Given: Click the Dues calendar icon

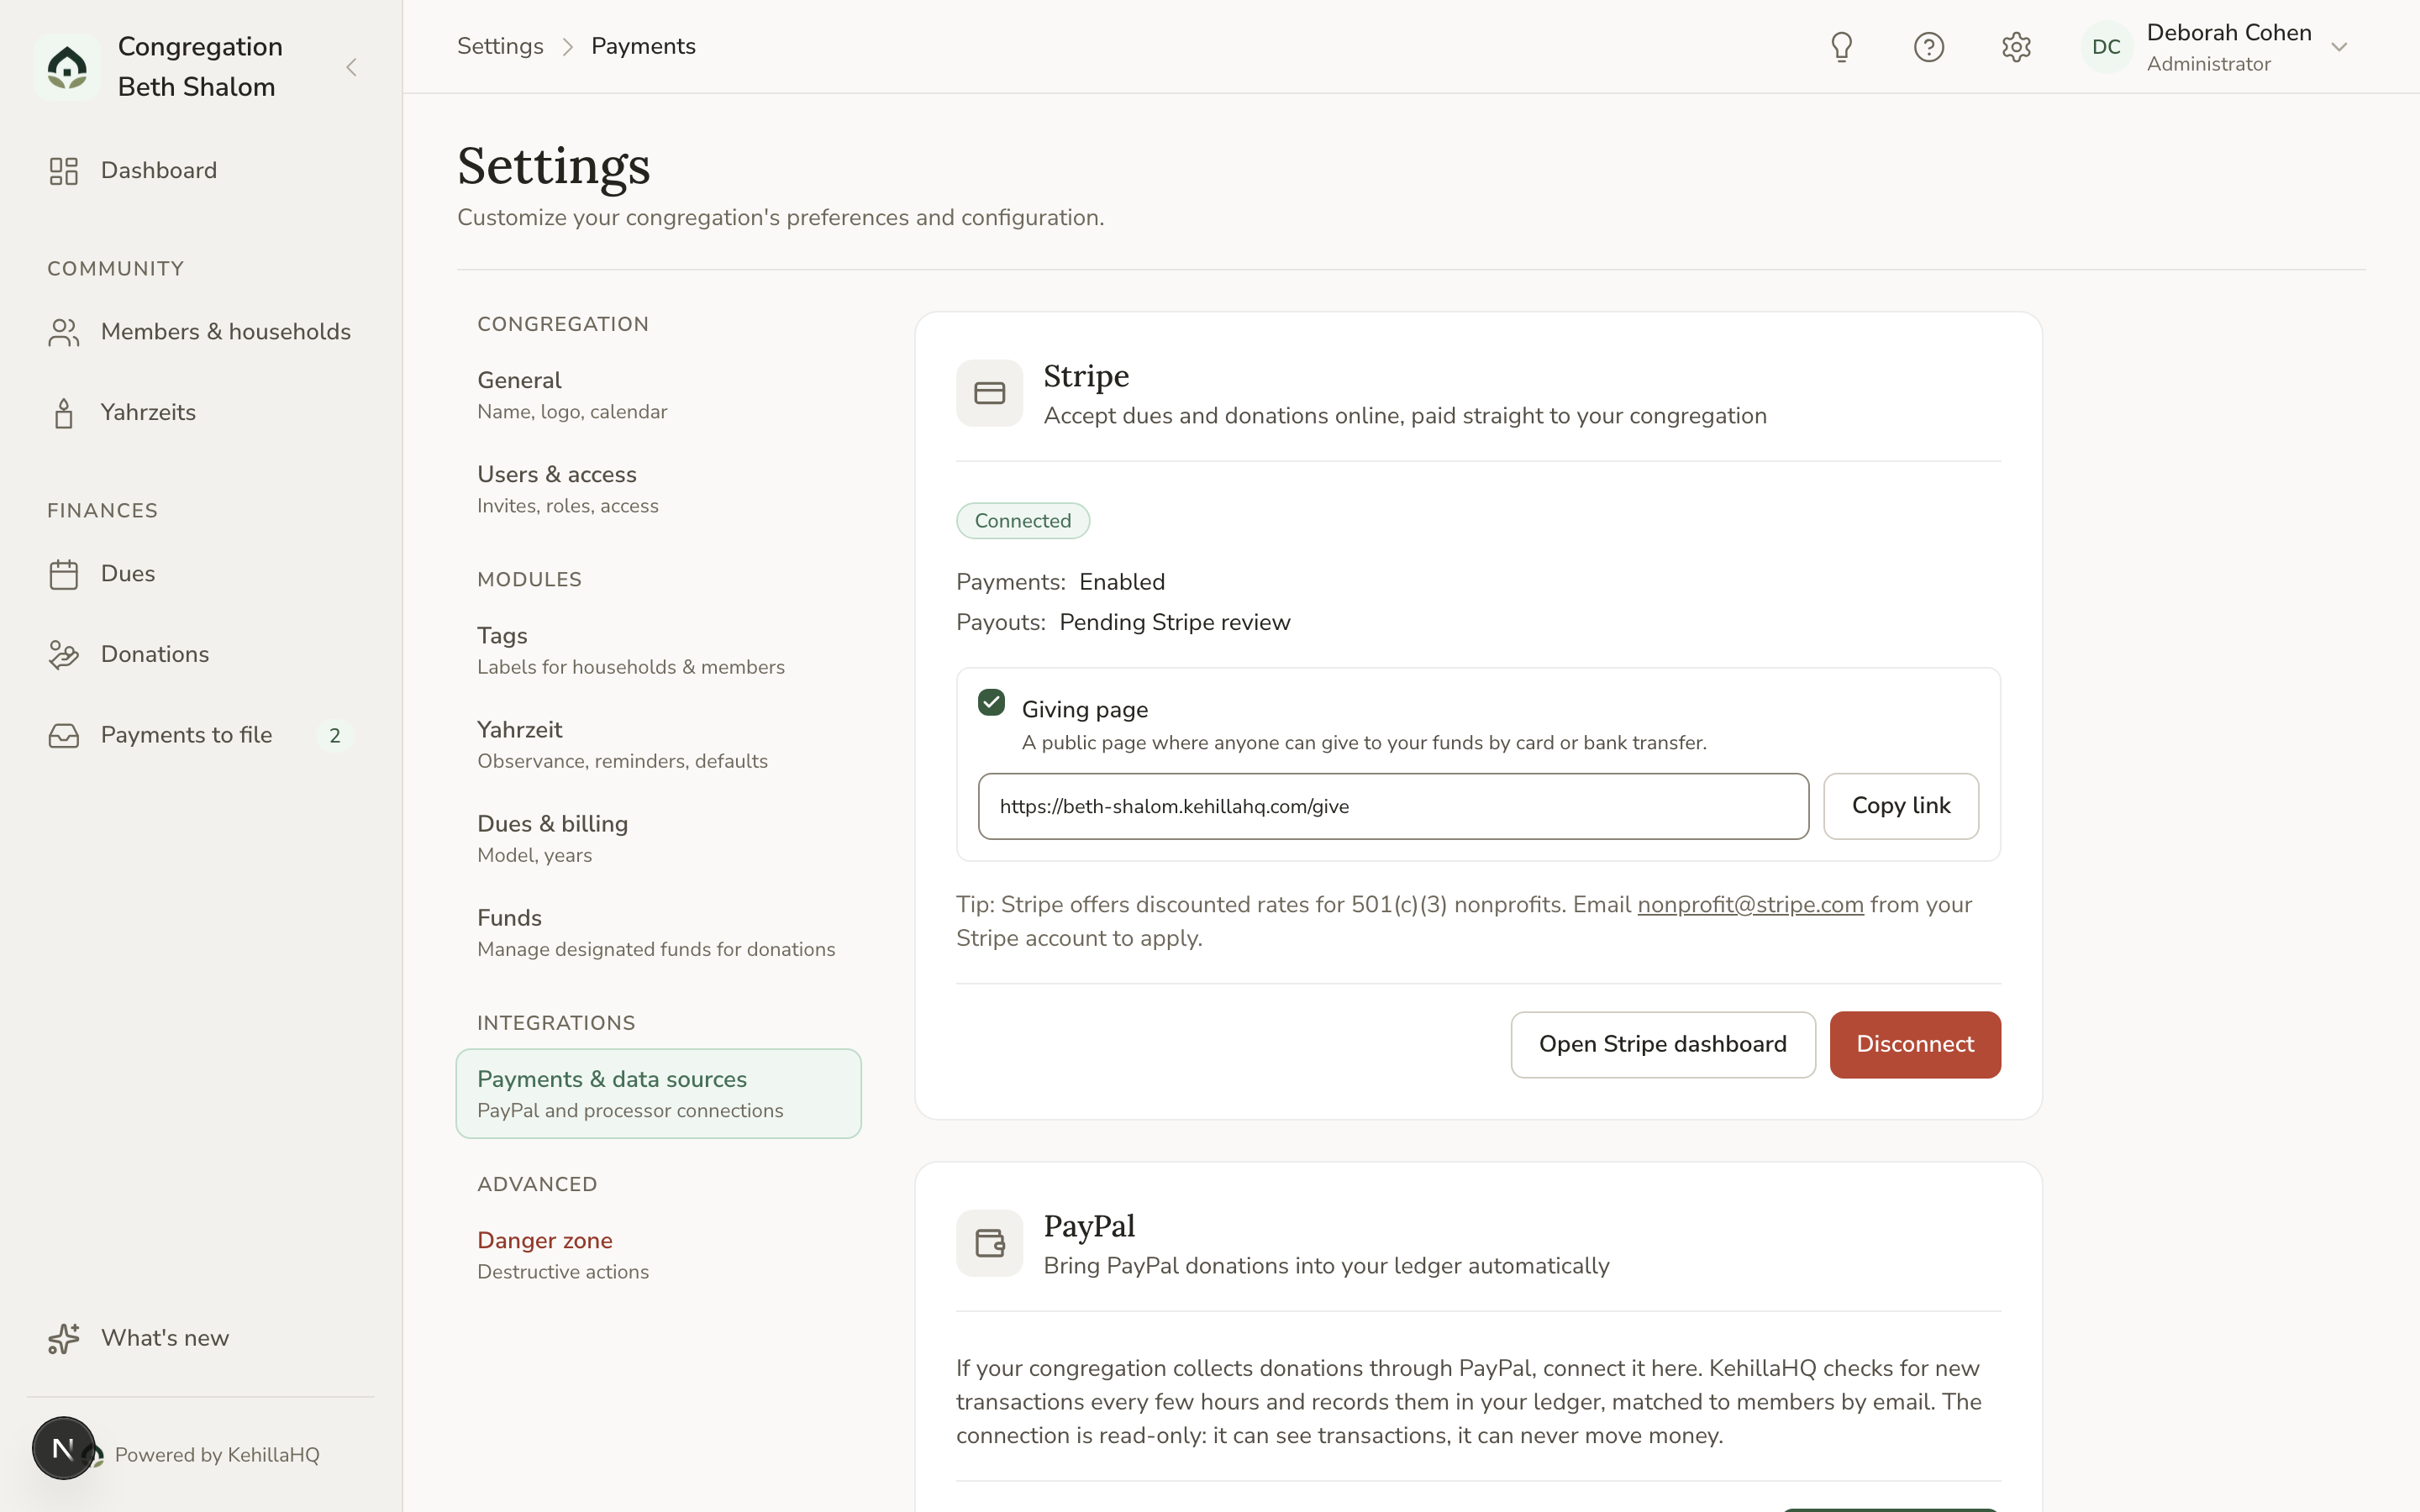Looking at the screenshot, I should [x=64, y=574].
